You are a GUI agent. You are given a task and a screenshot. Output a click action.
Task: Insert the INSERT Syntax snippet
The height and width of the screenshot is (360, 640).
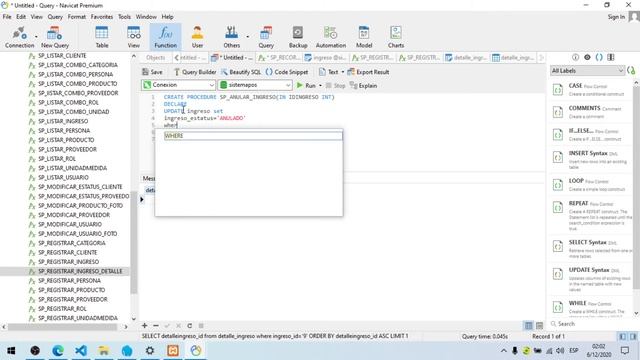[x=592, y=159]
